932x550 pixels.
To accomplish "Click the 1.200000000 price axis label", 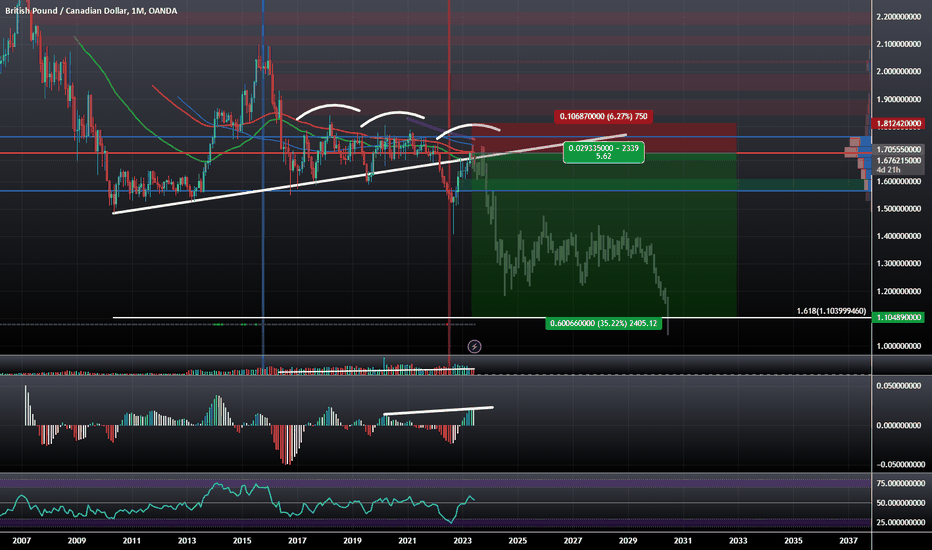I will [898, 291].
